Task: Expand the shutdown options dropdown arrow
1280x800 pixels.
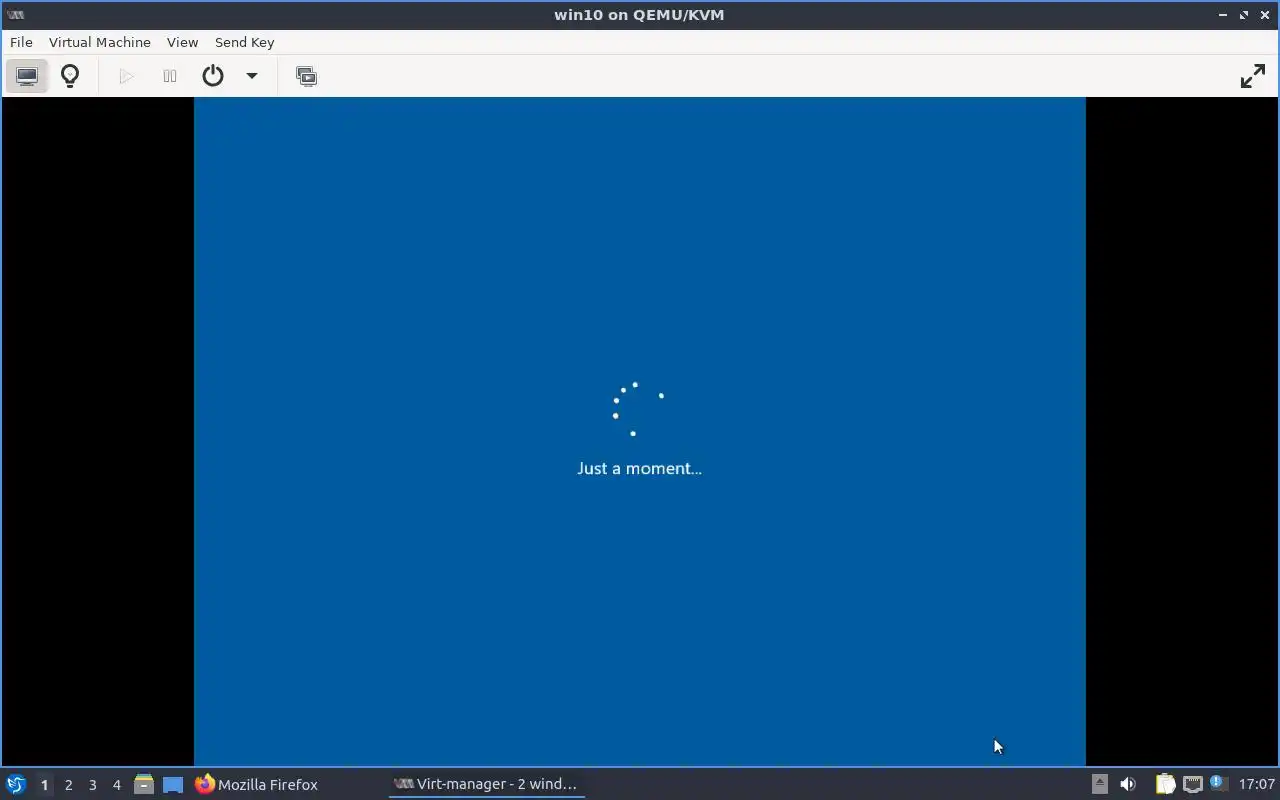Action: (x=252, y=76)
